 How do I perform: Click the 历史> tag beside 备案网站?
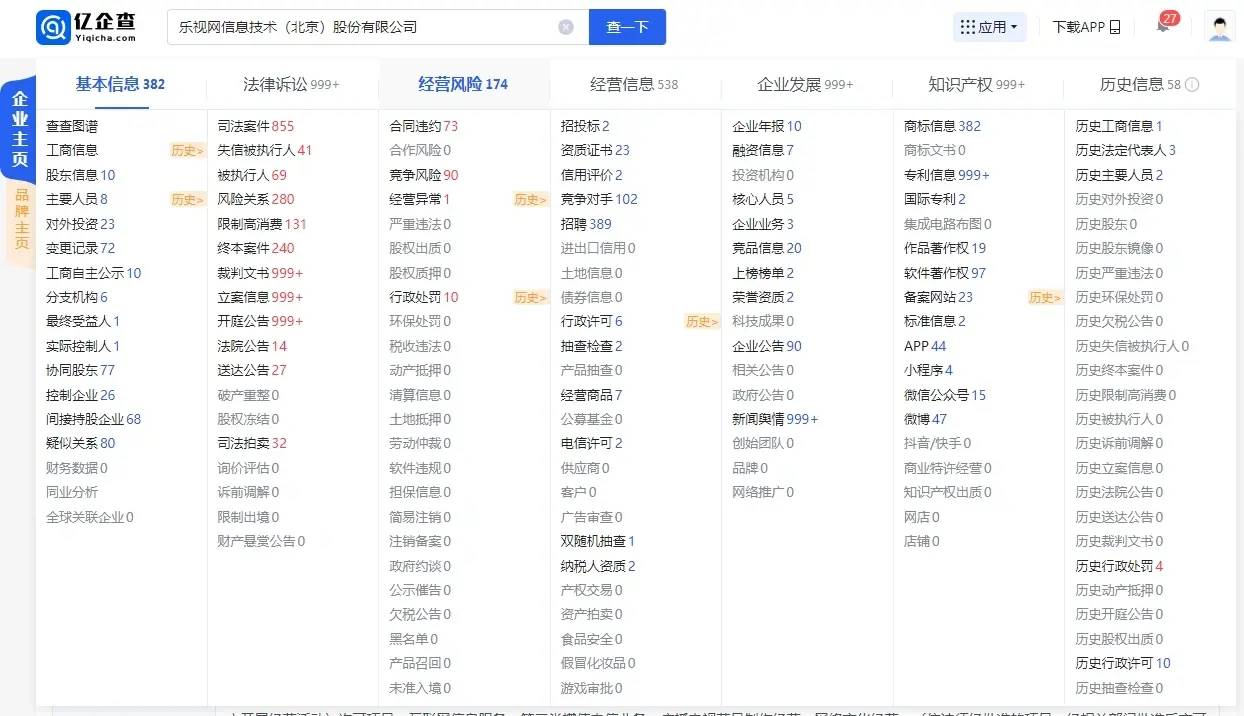[1045, 297]
